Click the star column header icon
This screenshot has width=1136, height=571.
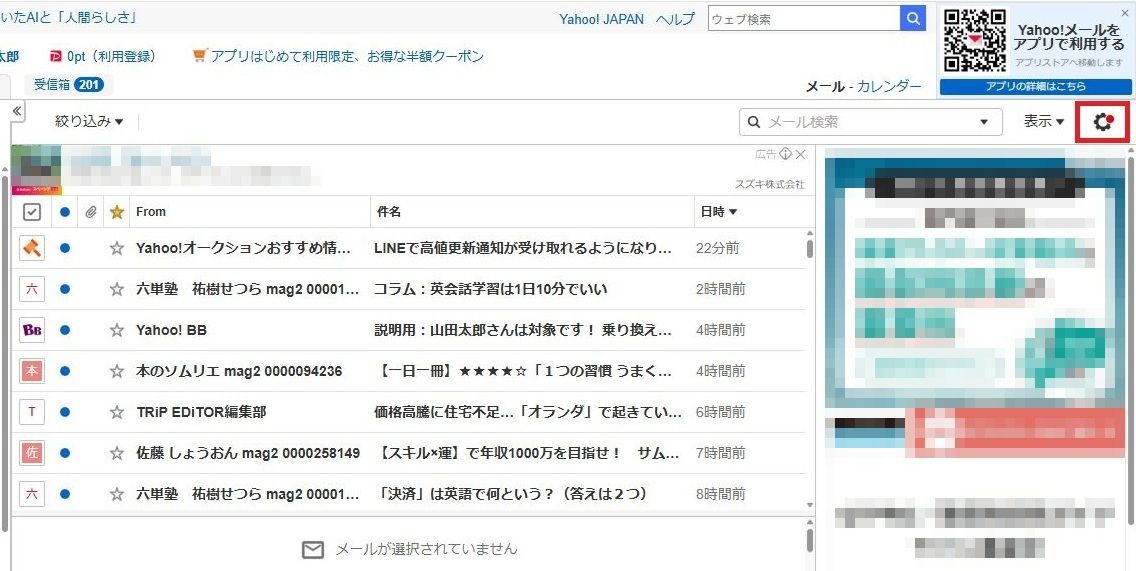[117, 212]
